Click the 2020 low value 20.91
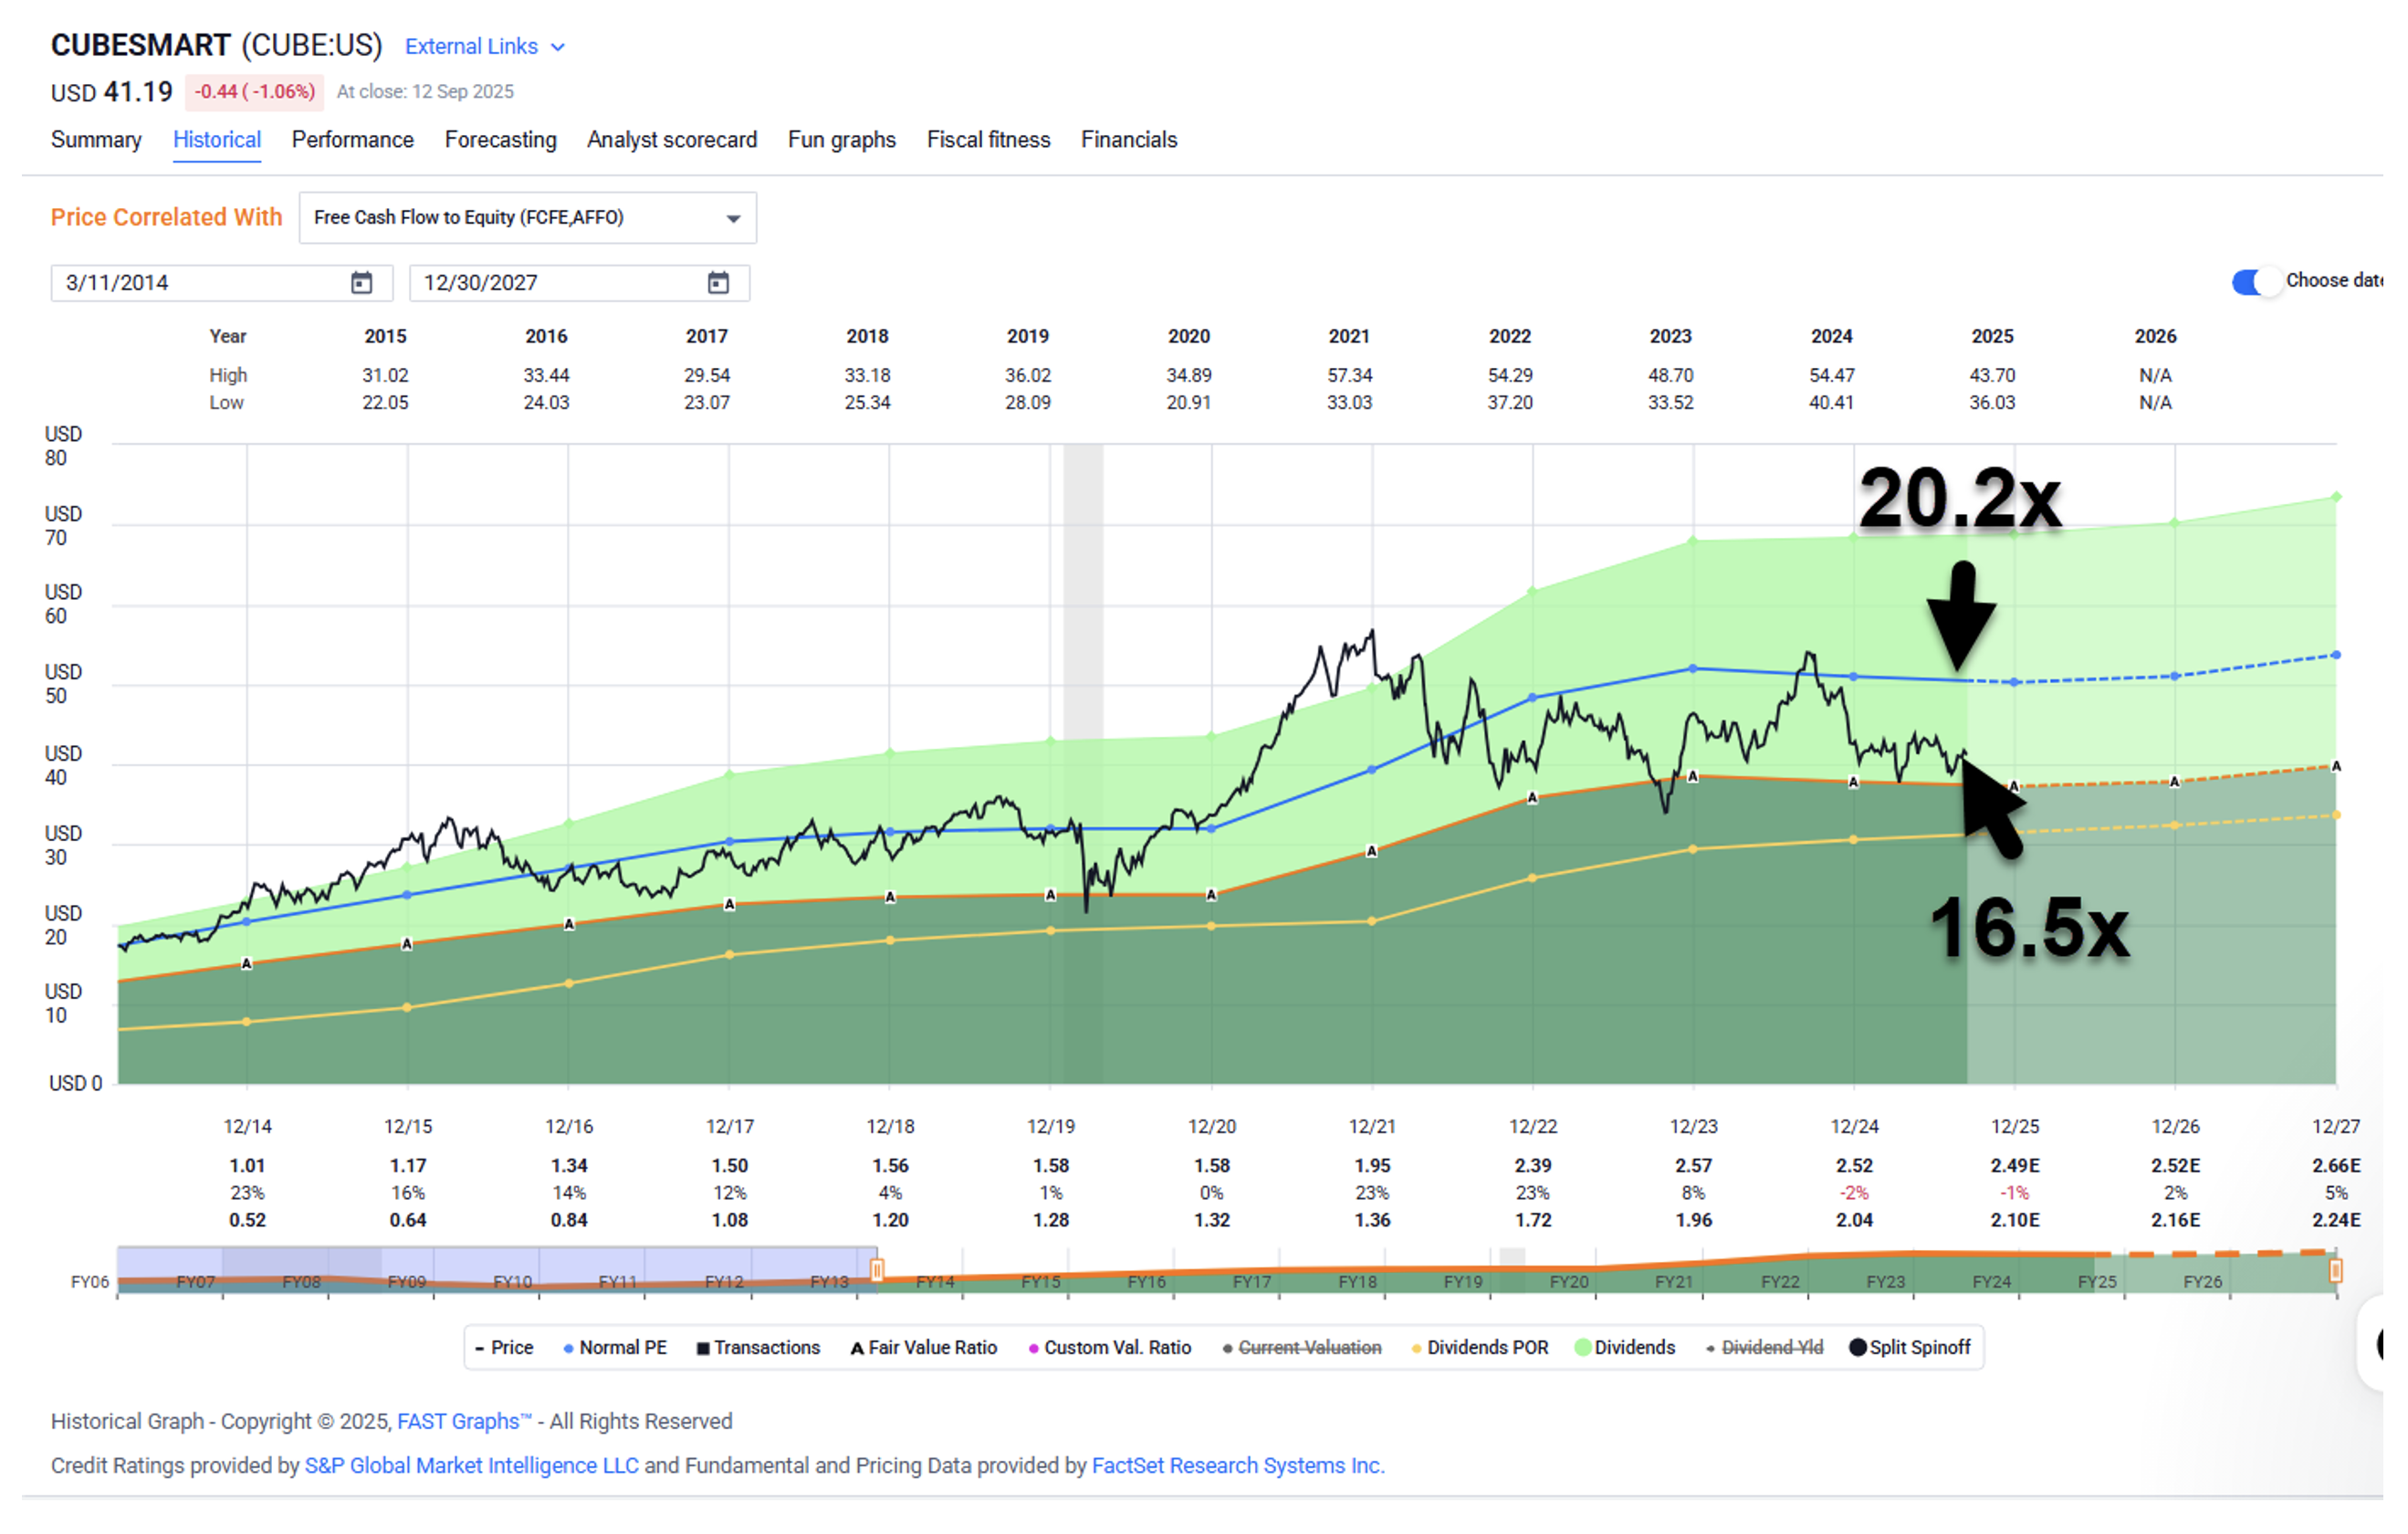The height and width of the screenshot is (1534, 2408). tap(1189, 403)
